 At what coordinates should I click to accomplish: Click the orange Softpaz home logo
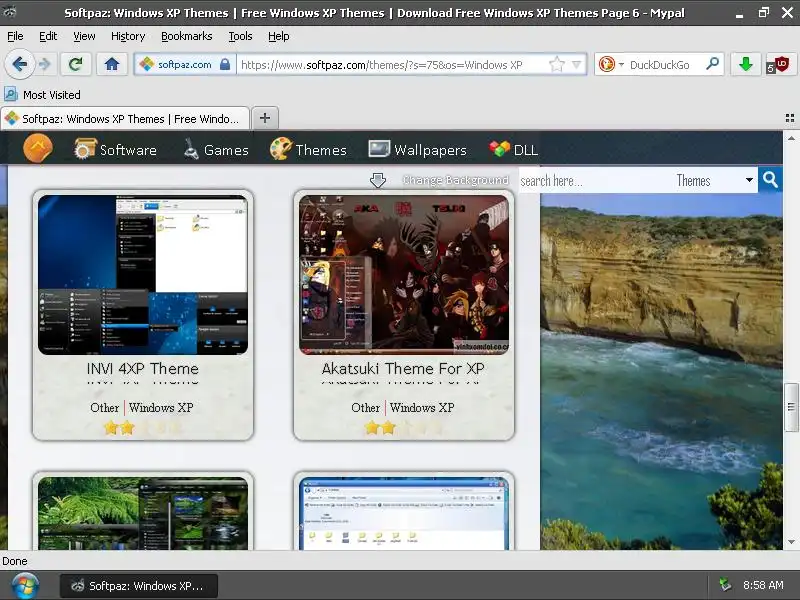pos(38,148)
